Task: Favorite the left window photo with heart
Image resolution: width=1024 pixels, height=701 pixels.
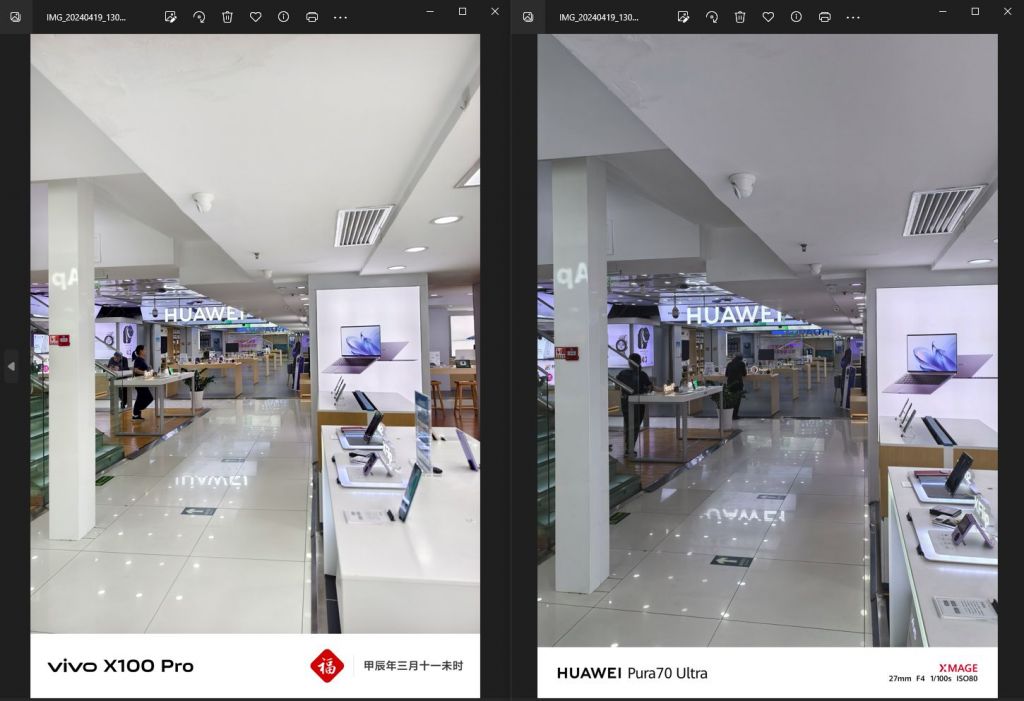Action: point(255,17)
